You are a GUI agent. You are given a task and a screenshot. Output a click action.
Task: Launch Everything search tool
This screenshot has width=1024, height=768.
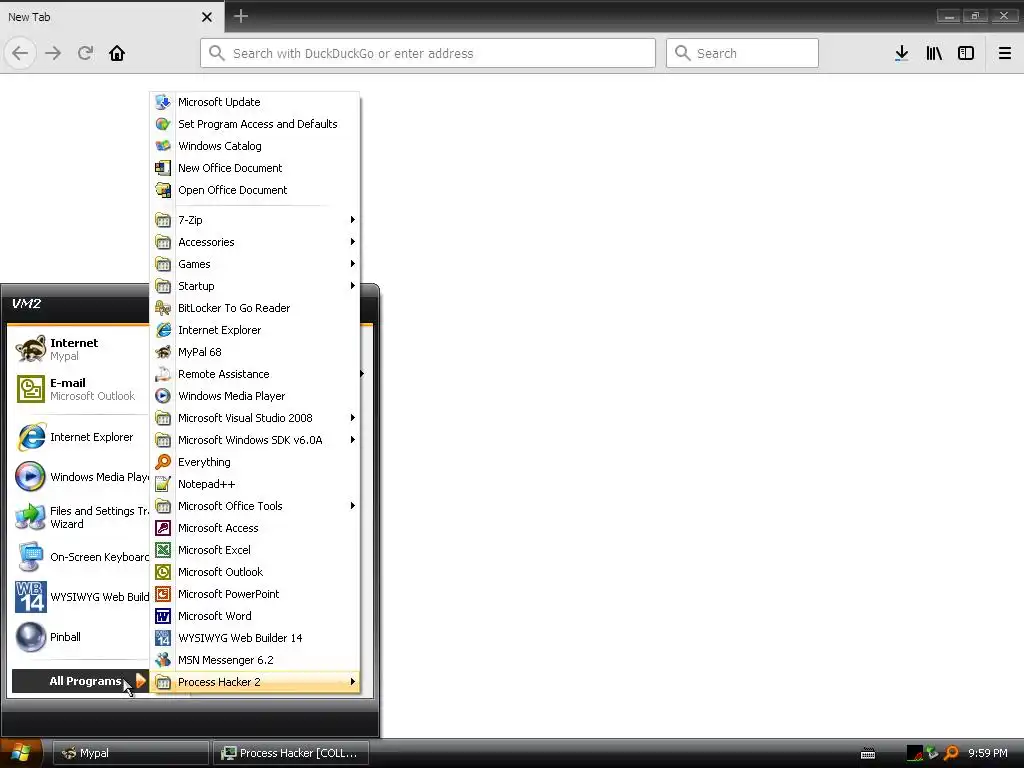[x=255, y=462]
